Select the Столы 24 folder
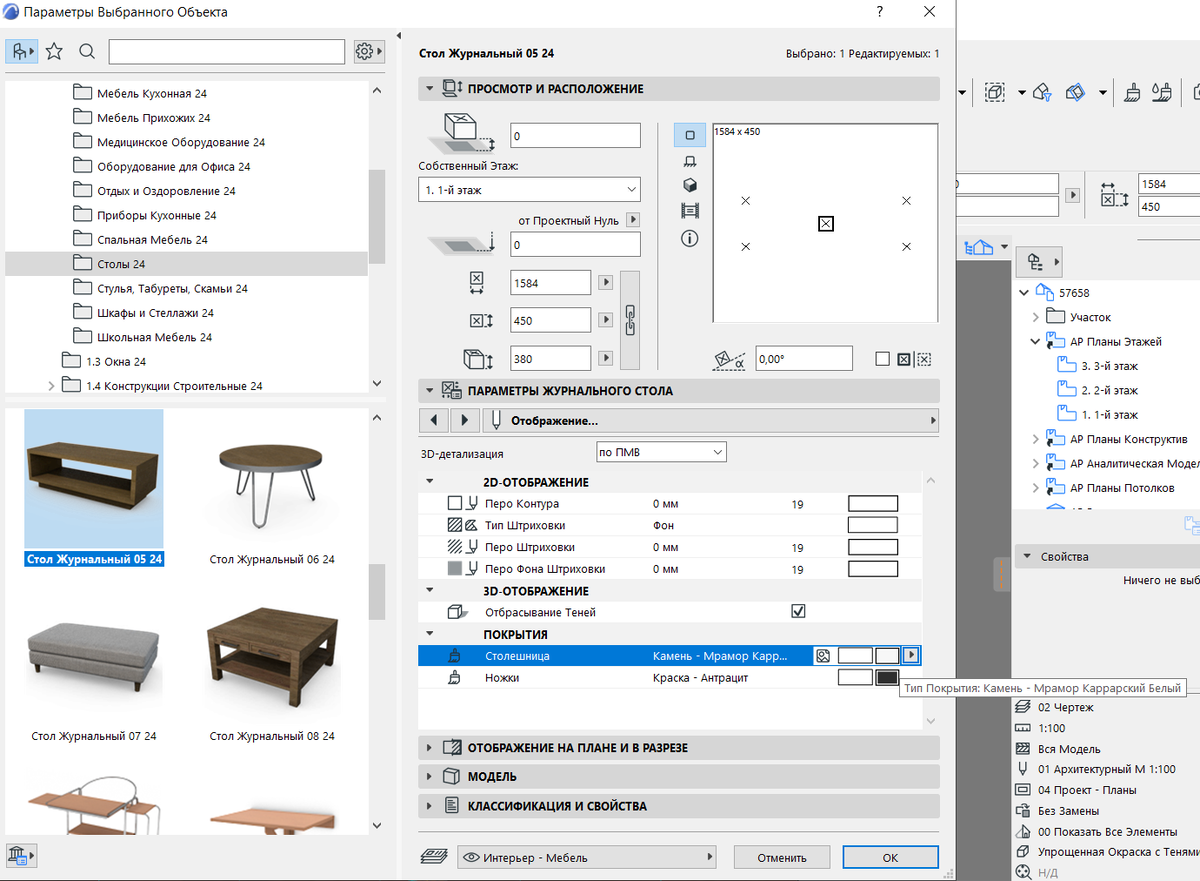 pos(120,264)
